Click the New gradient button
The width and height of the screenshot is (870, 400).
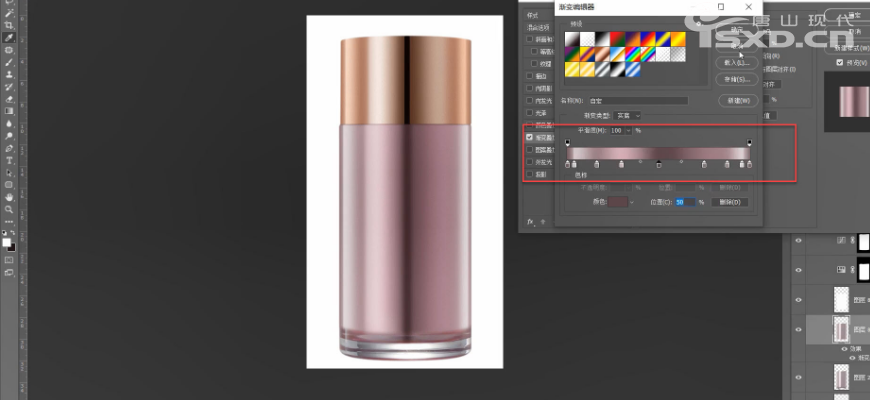[736, 101]
